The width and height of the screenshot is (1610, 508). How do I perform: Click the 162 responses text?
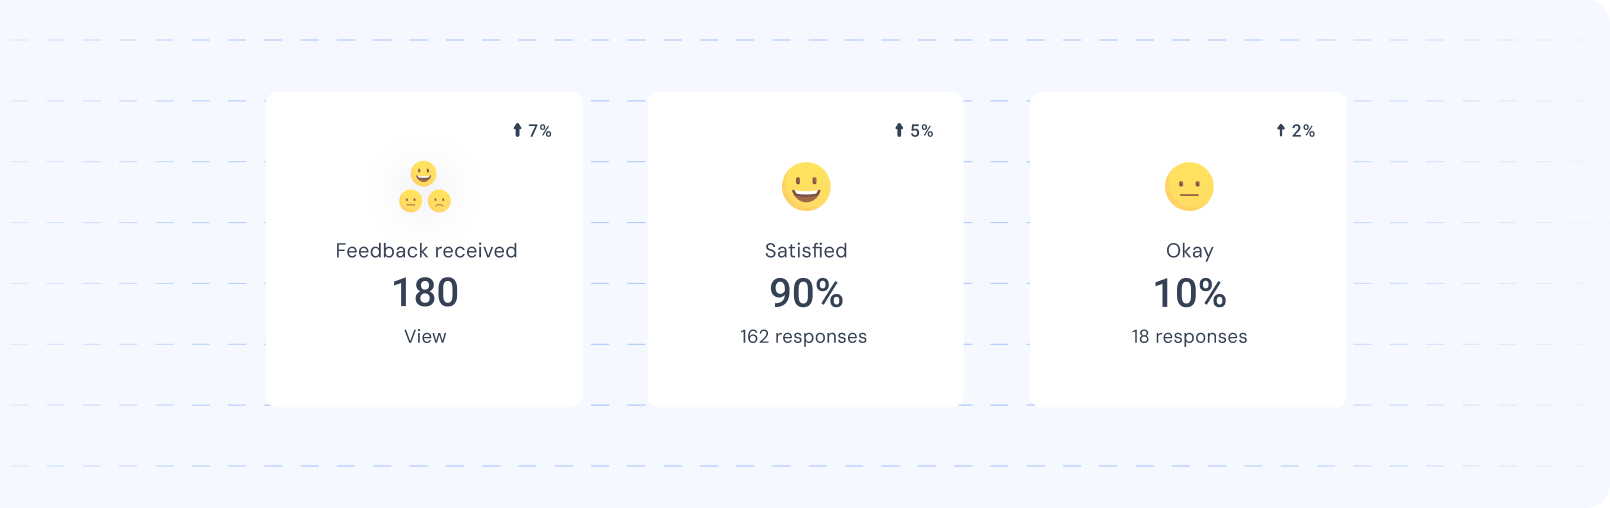[x=803, y=337]
